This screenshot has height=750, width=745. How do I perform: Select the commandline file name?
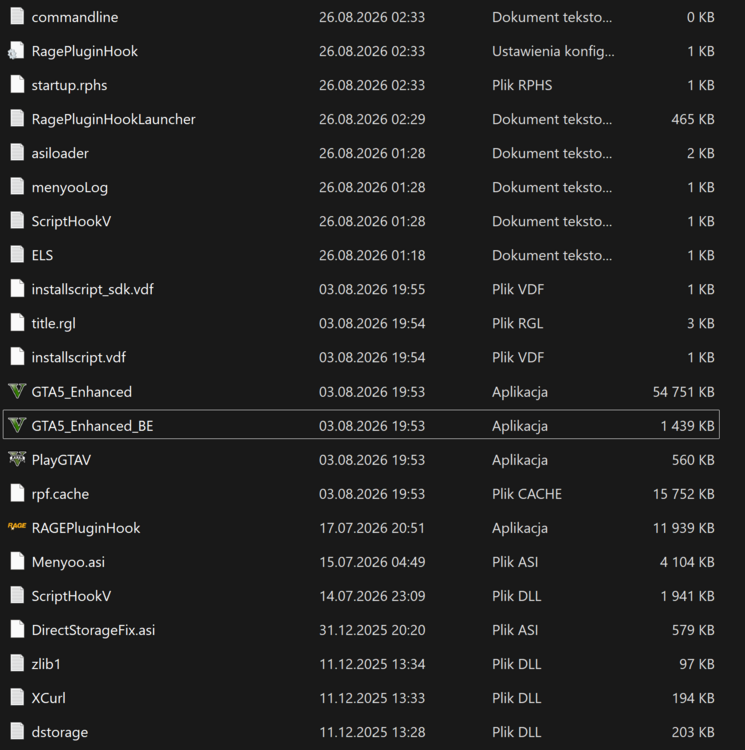pos(75,17)
